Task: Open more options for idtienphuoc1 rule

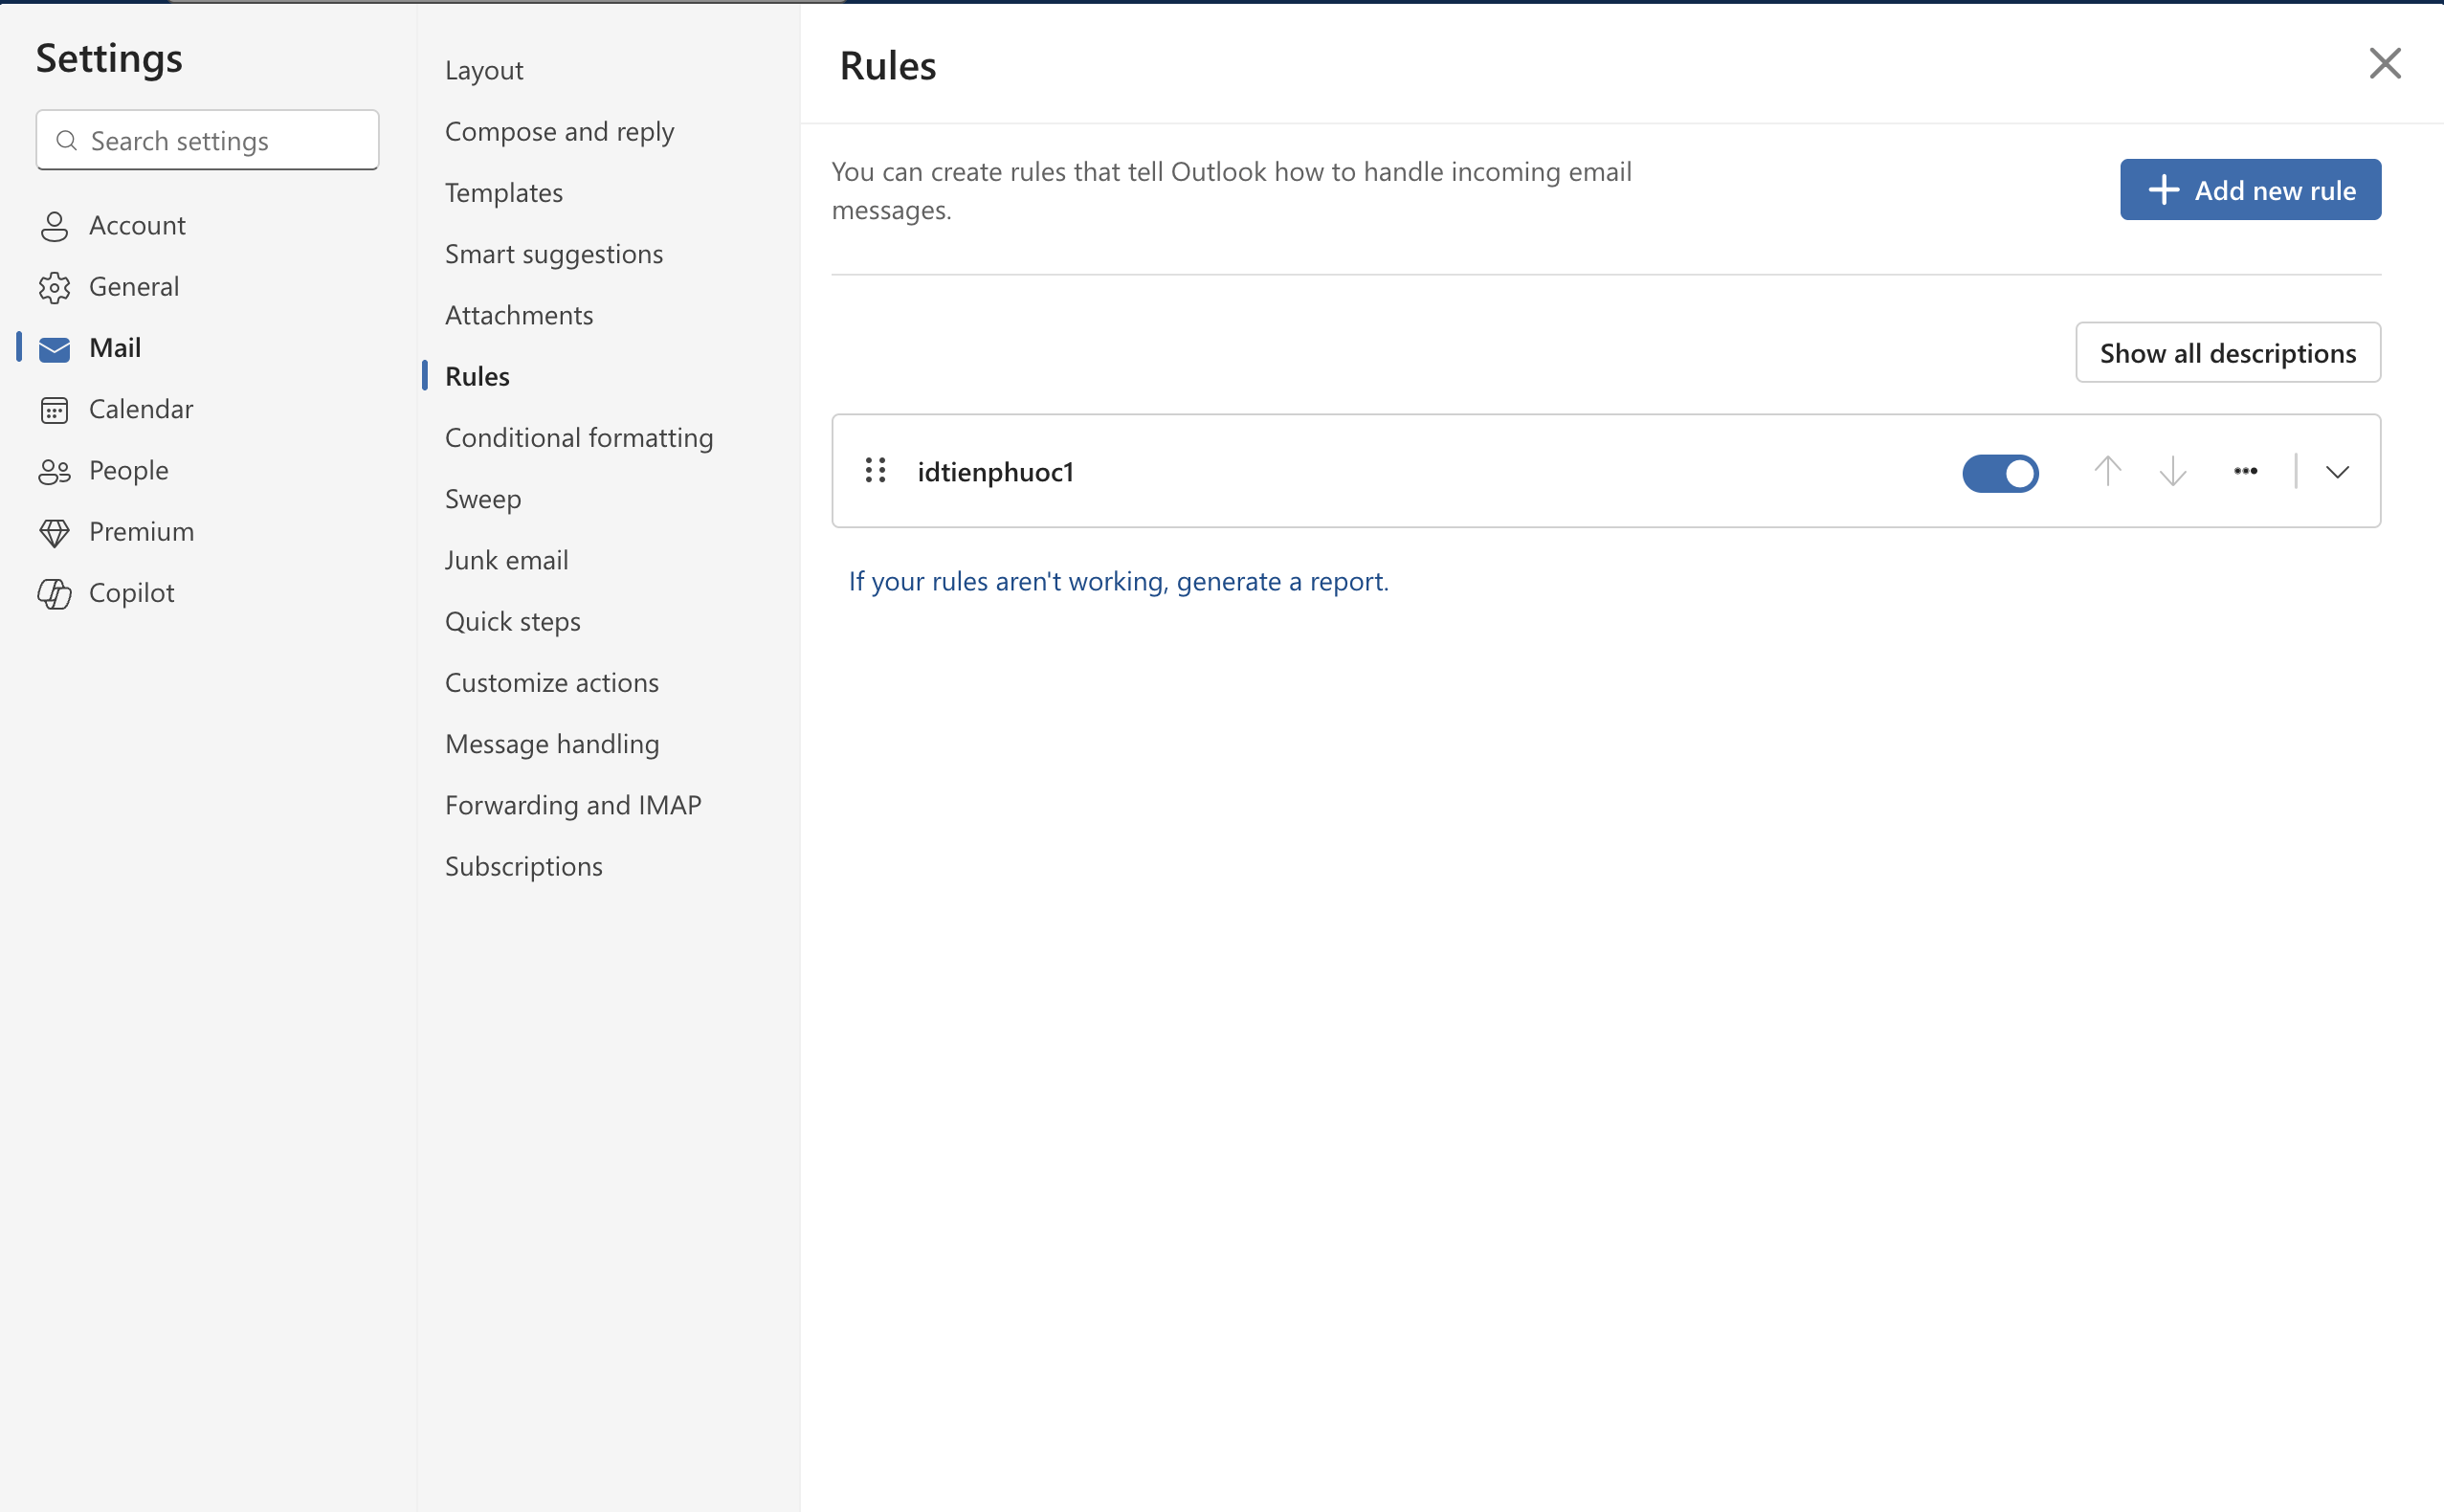Action: (x=2245, y=471)
